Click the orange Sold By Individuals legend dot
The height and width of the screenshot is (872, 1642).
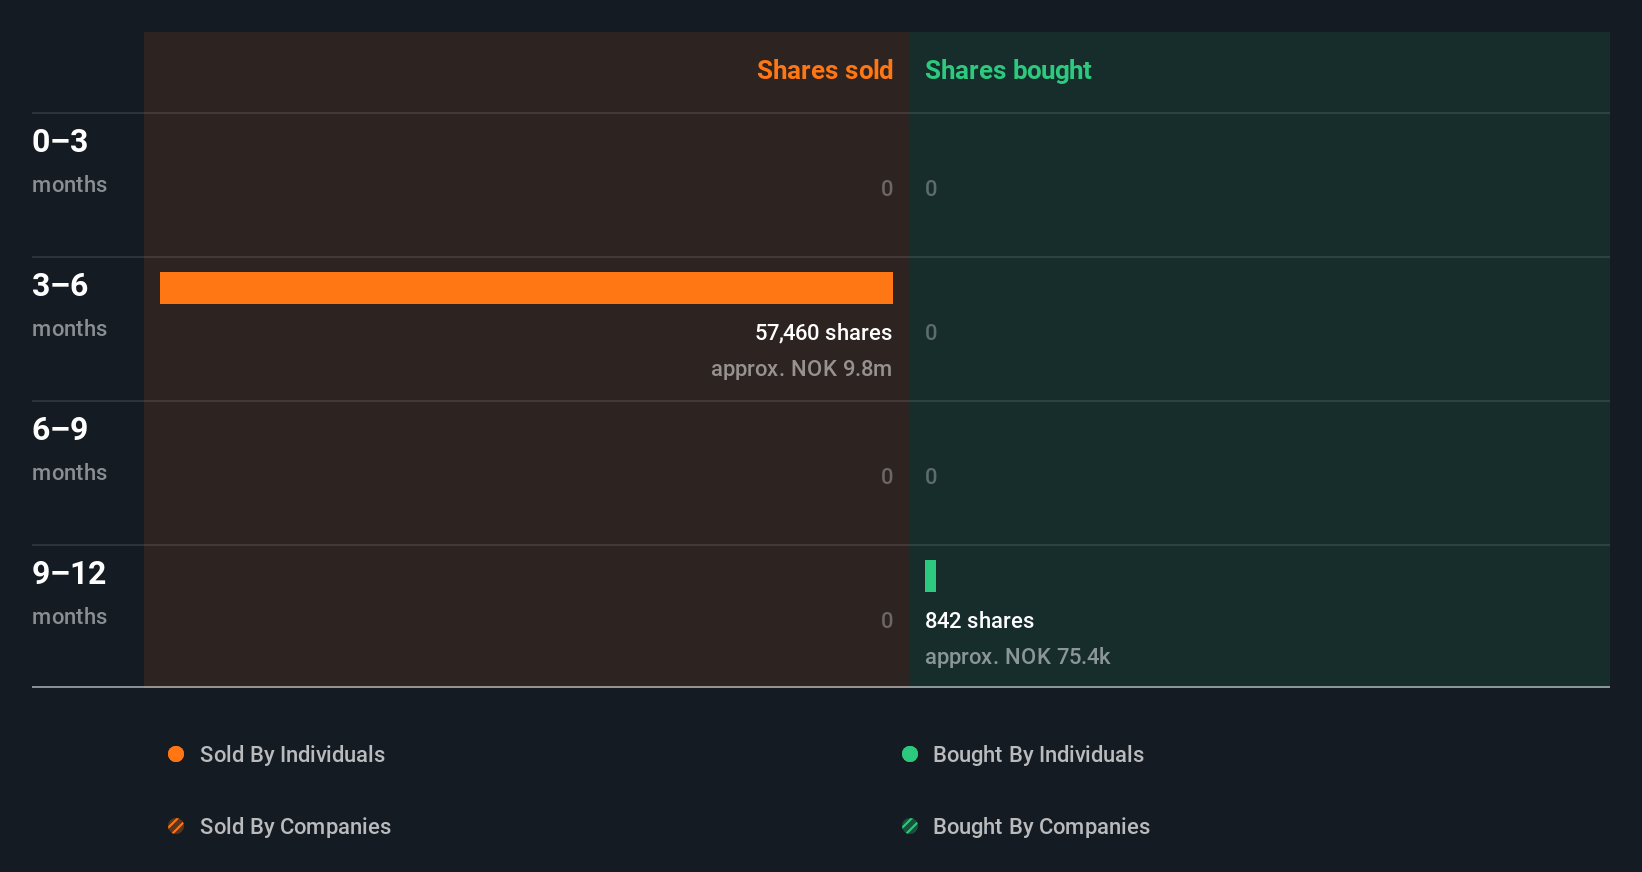[176, 754]
